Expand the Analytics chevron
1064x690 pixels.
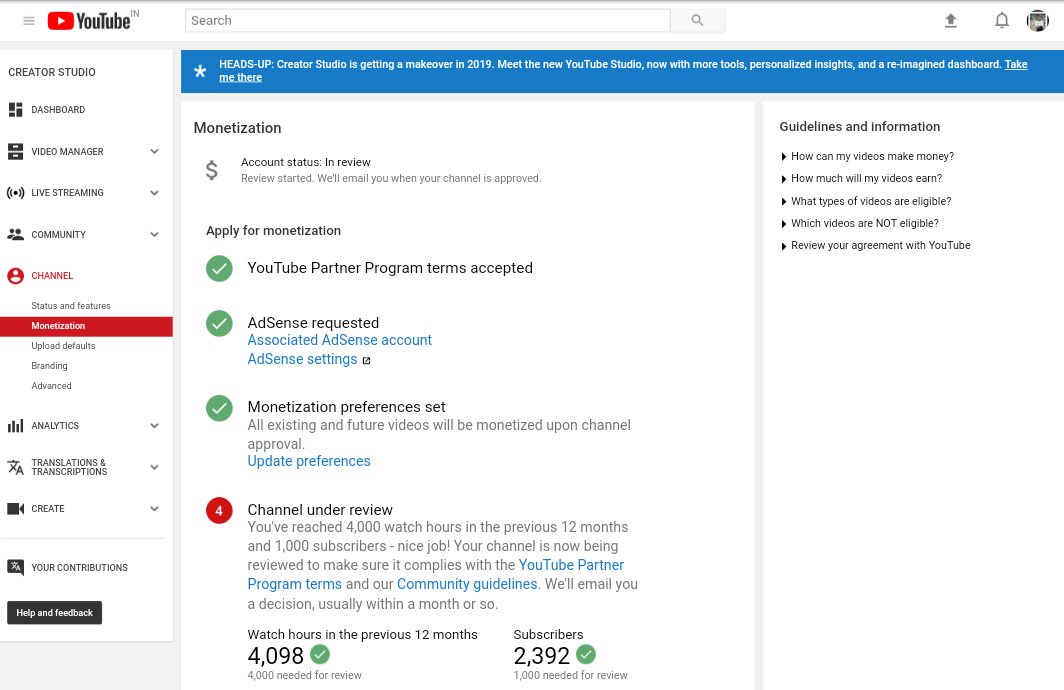click(155, 426)
